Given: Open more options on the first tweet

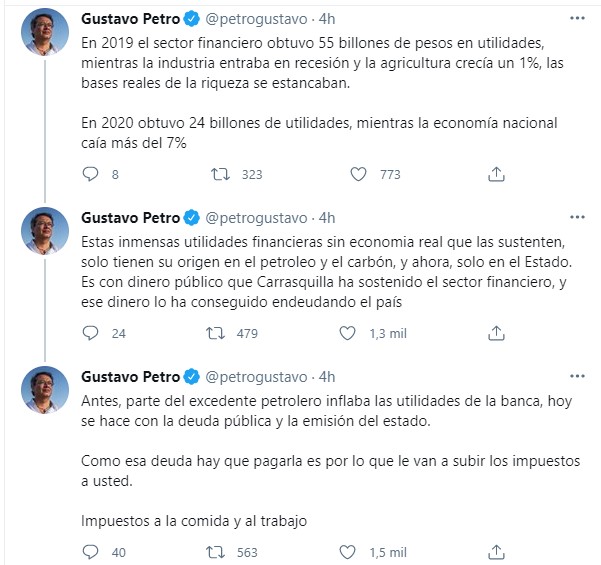Looking at the screenshot, I should click(577, 19).
